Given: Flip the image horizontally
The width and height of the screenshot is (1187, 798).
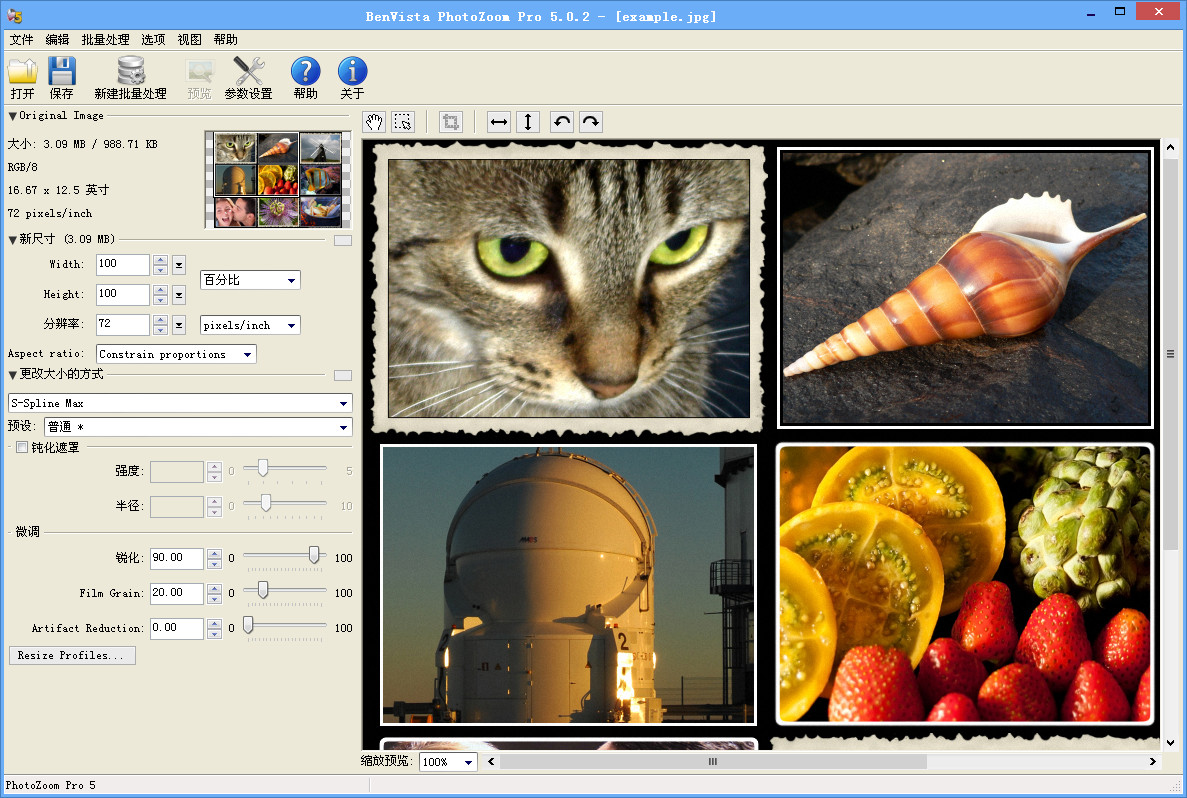Looking at the screenshot, I should [x=499, y=122].
